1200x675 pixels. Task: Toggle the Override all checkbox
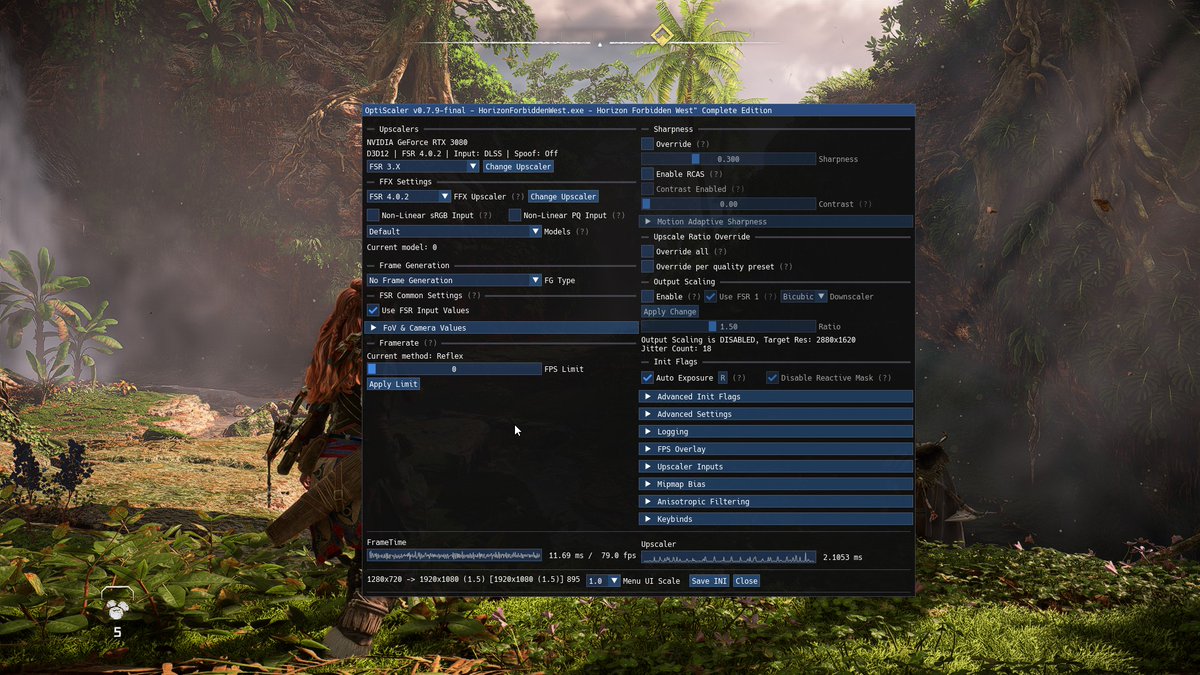(647, 251)
